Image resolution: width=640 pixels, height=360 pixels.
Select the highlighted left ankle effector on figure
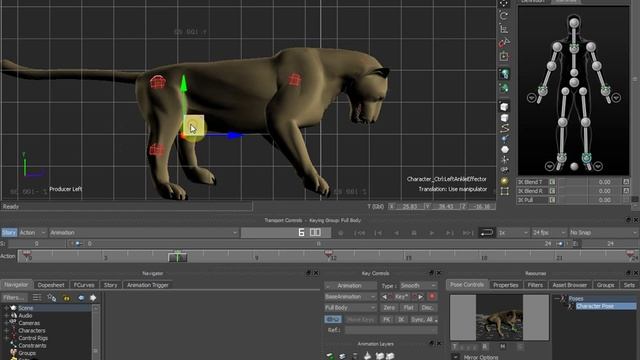[x=587, y=158]
